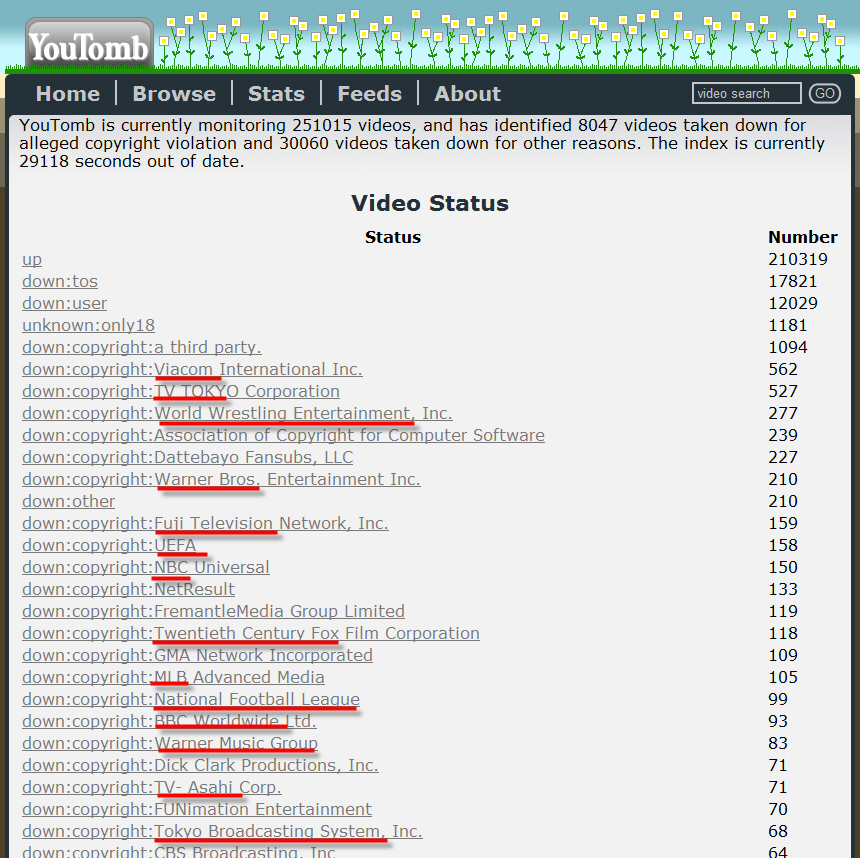The width and height of the screenshot is (860, 858).
Task: Select the 99 count for National Football League
Action: point(778,699)
